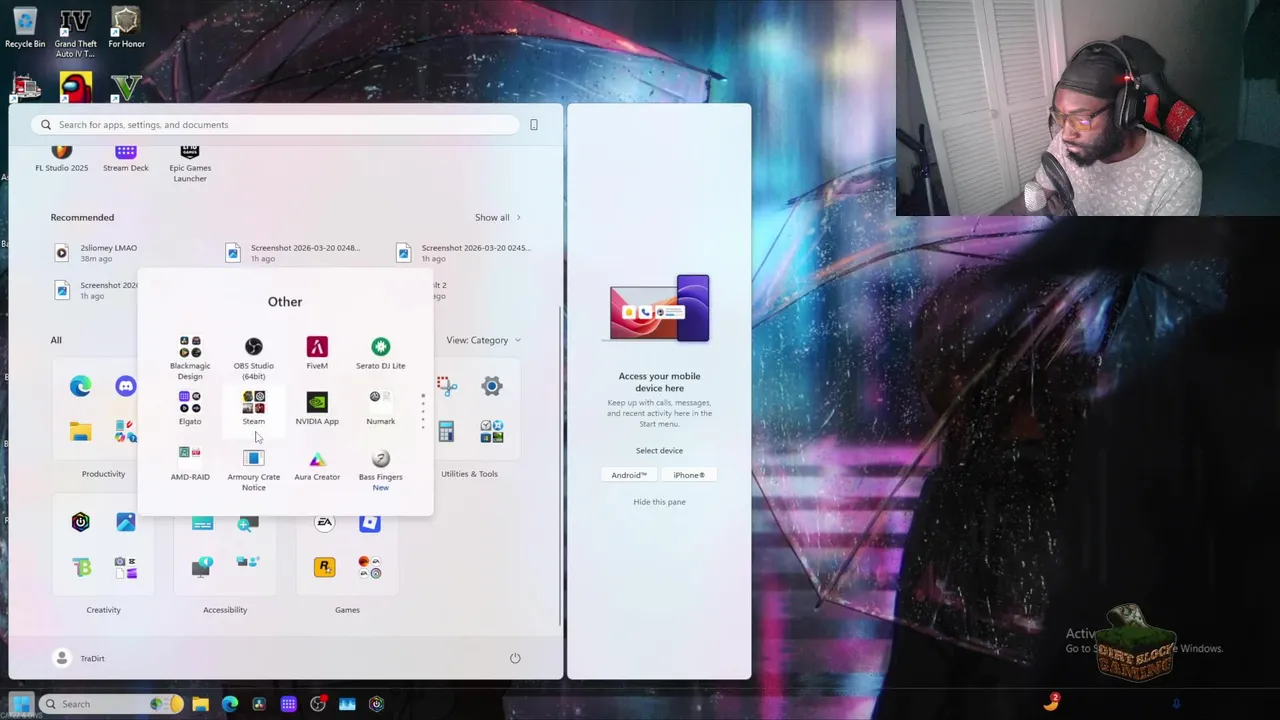Open the AMD-RAID folder

(x=190, y=464)
